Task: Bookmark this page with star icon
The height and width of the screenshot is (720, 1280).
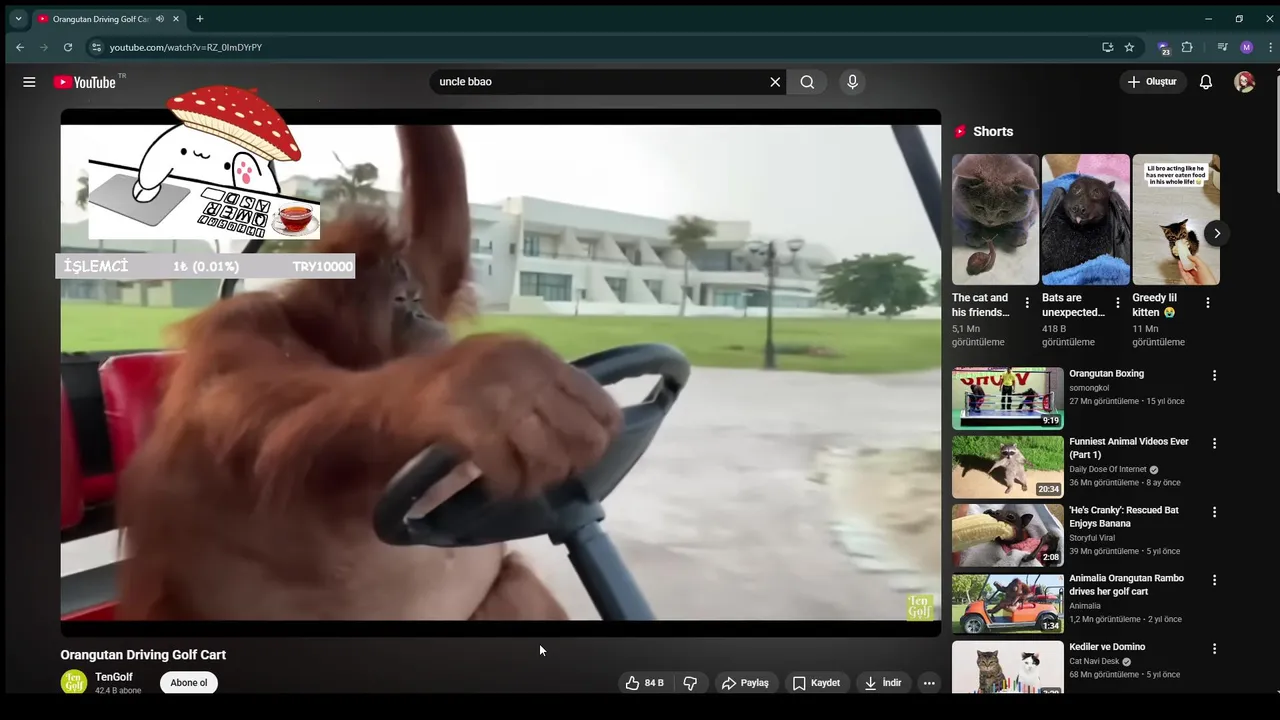Action: (1129, 47)
